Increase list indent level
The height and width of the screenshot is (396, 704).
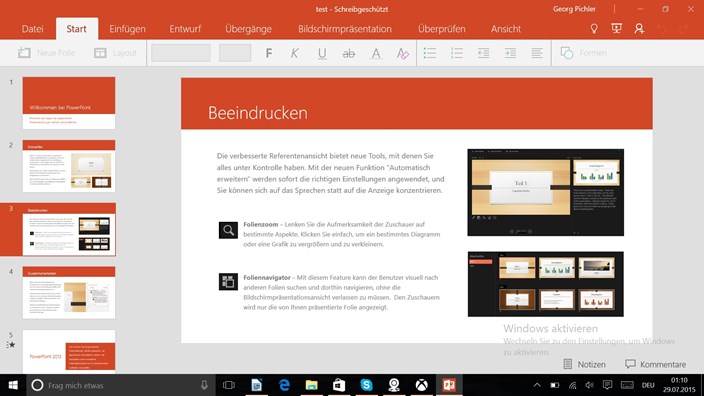pos(510,53)
